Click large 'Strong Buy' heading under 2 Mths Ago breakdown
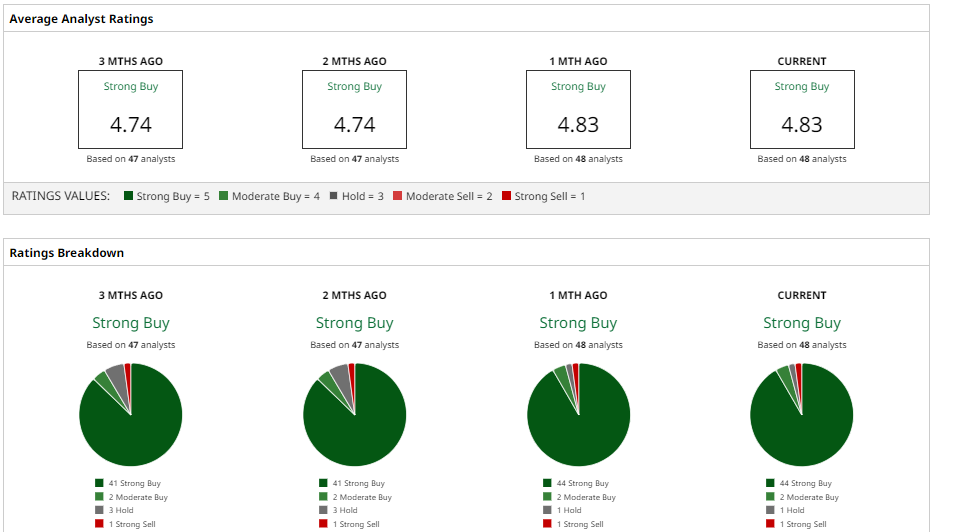953x532 pixels. (354, 323)
